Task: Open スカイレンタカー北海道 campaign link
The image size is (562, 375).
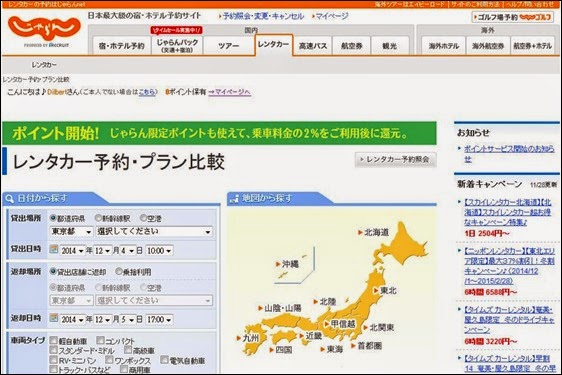Action: [508, 212]
